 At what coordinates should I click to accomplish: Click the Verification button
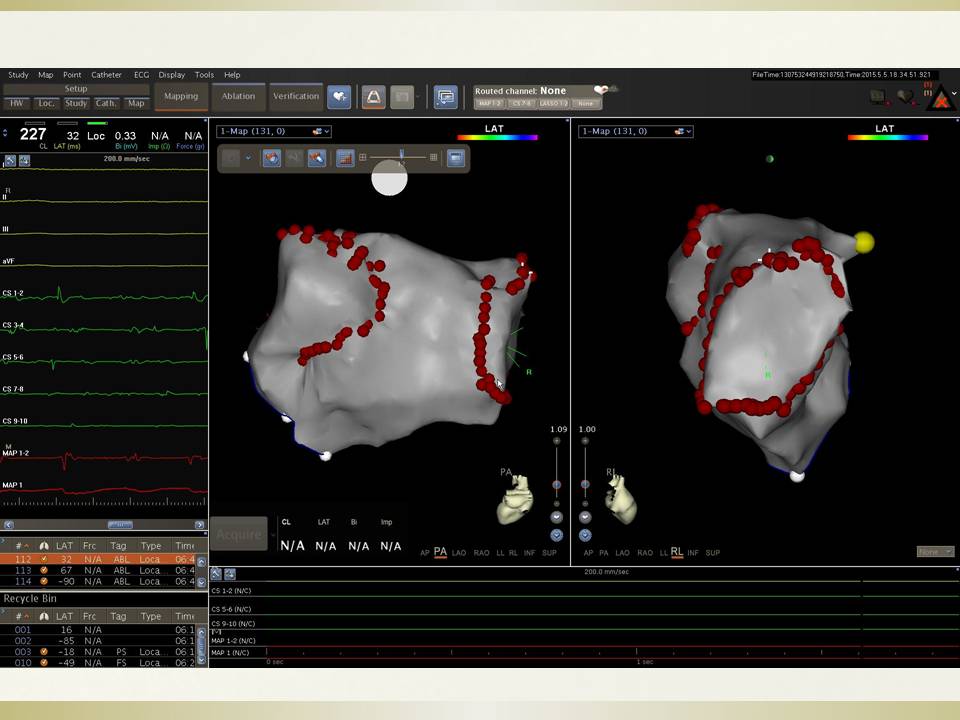pos(296,97)
